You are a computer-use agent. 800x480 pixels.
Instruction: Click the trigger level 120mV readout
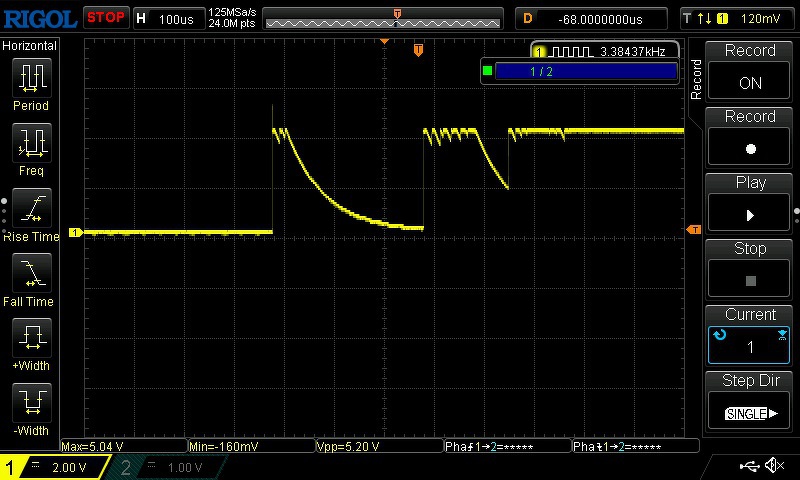(760, 19)
